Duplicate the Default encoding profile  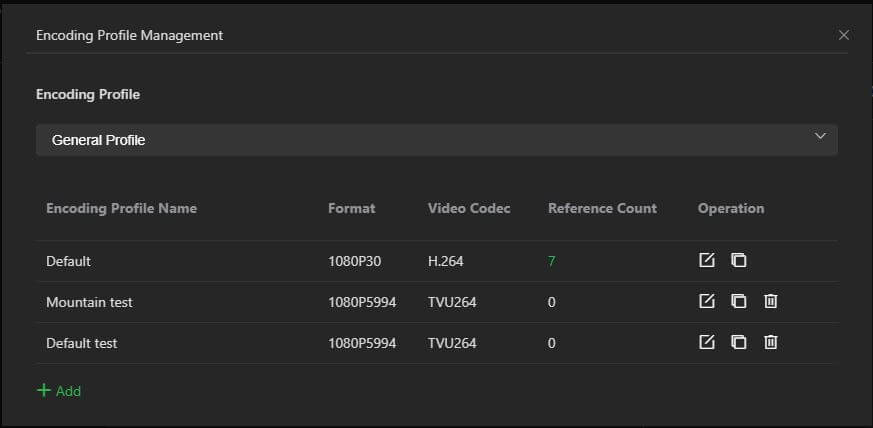pos(738,261)
